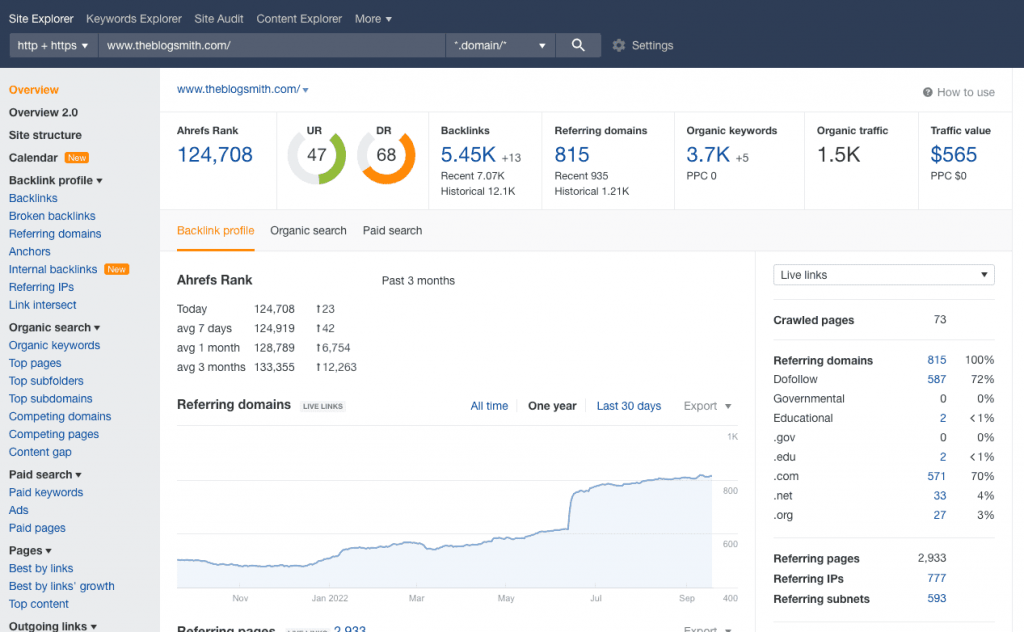Open Site structure in sidebar
The width and height of the screenshot is (1024, 632).
[45, 135]
